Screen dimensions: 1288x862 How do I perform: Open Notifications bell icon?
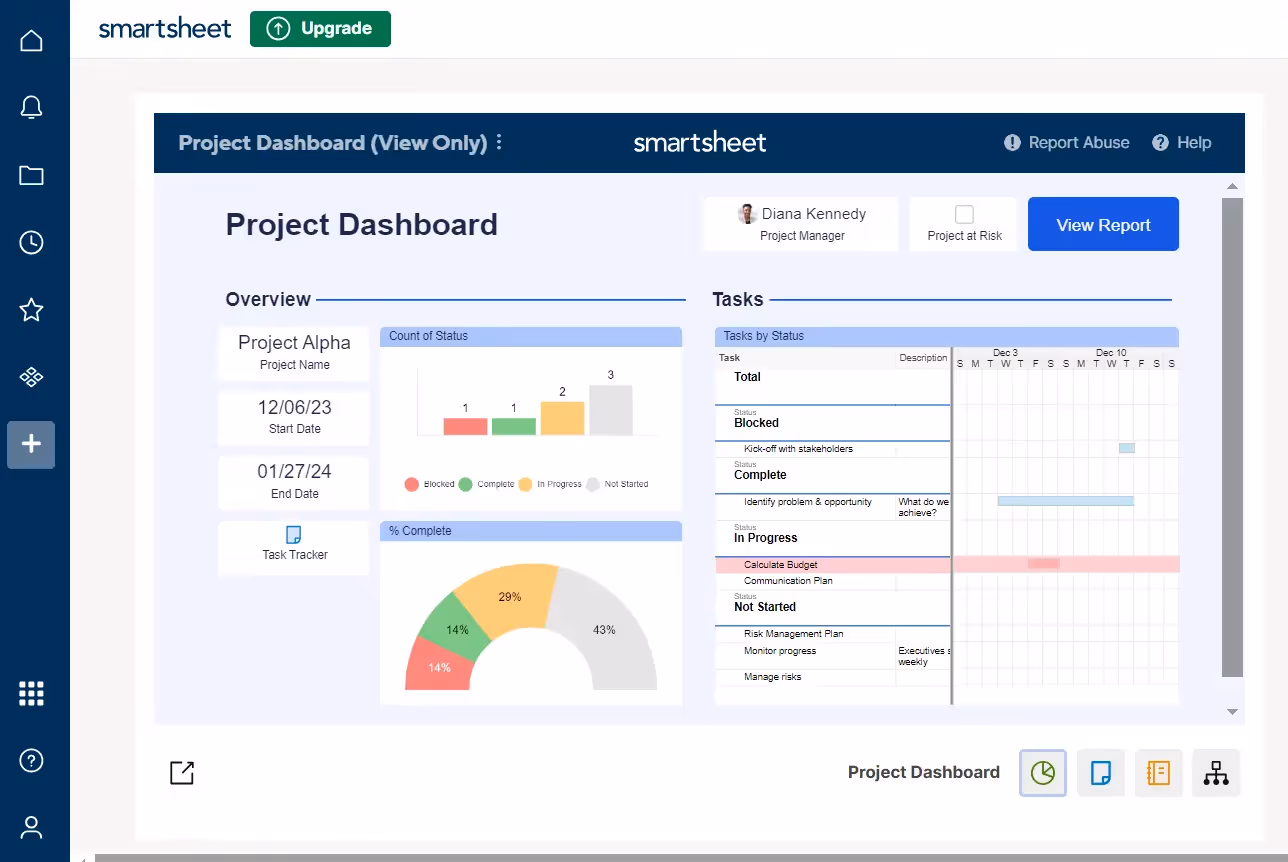31,108
